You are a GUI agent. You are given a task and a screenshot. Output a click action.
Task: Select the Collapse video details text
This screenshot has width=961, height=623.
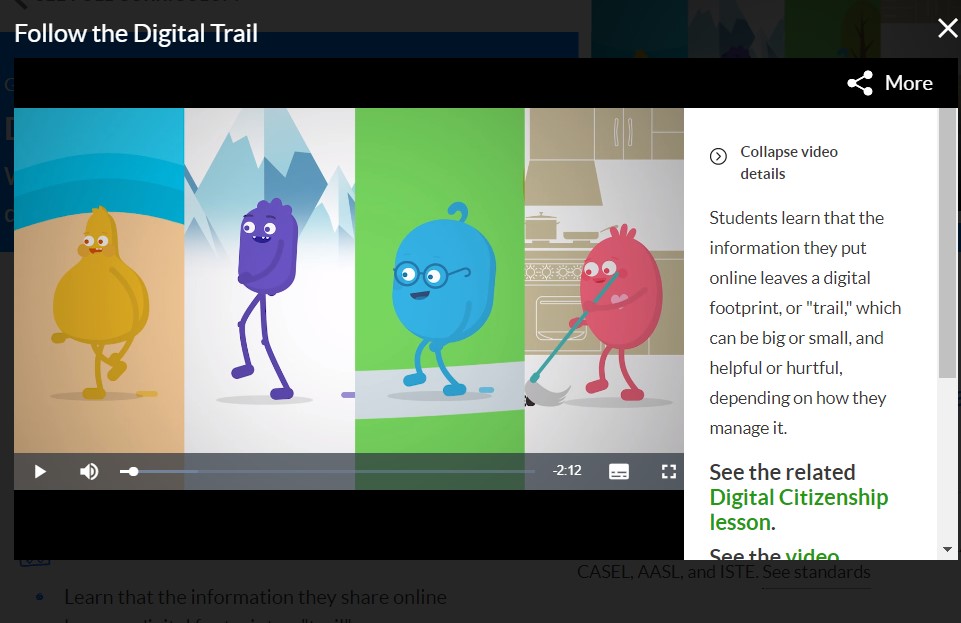[788, 163]
